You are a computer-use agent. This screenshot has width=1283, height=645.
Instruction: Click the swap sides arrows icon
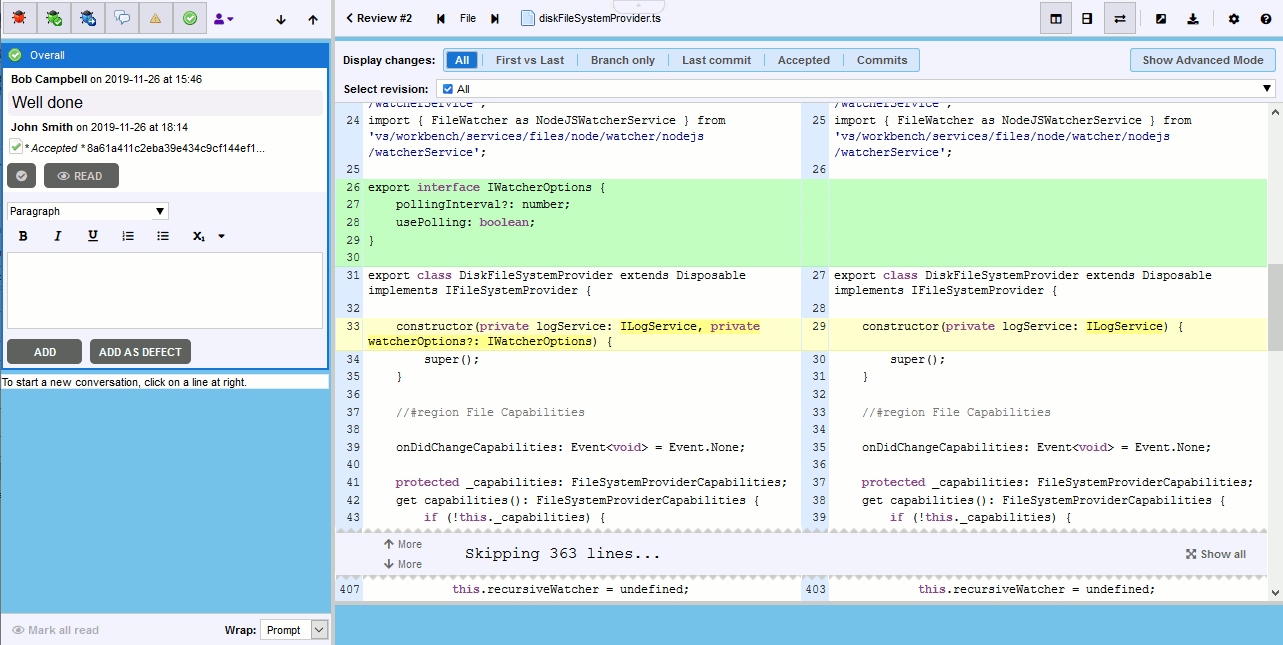(x=1119, y=18)
